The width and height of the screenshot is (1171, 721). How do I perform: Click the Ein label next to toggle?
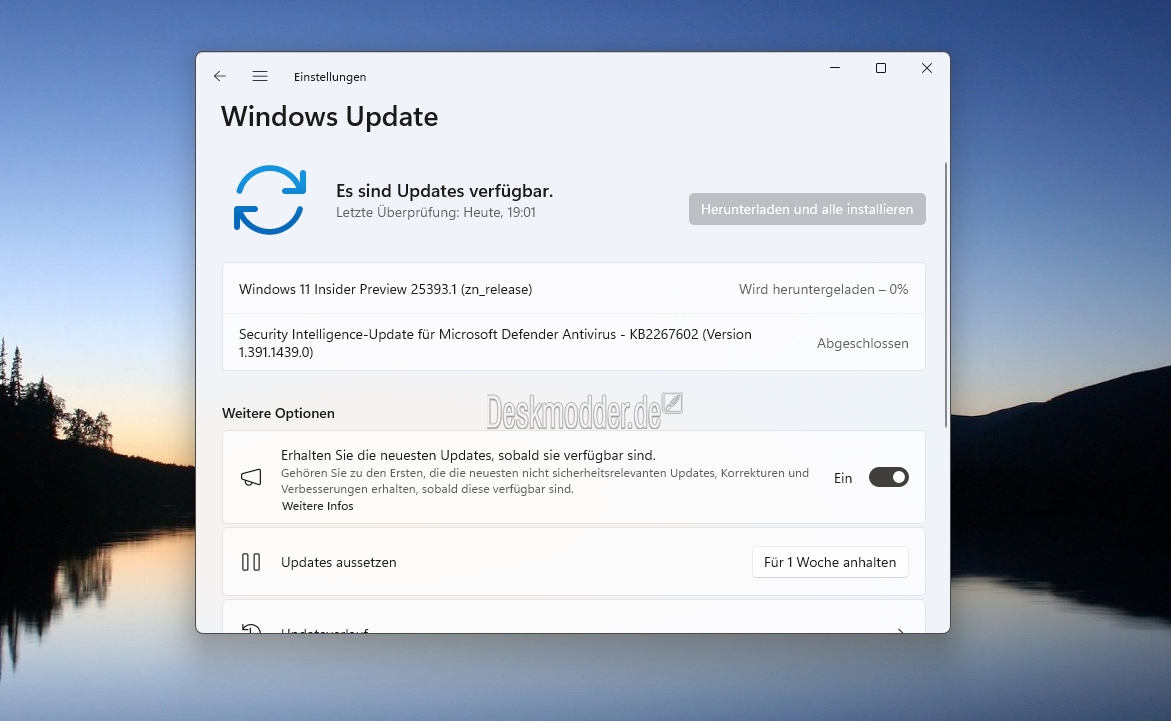tap(843, 478)
